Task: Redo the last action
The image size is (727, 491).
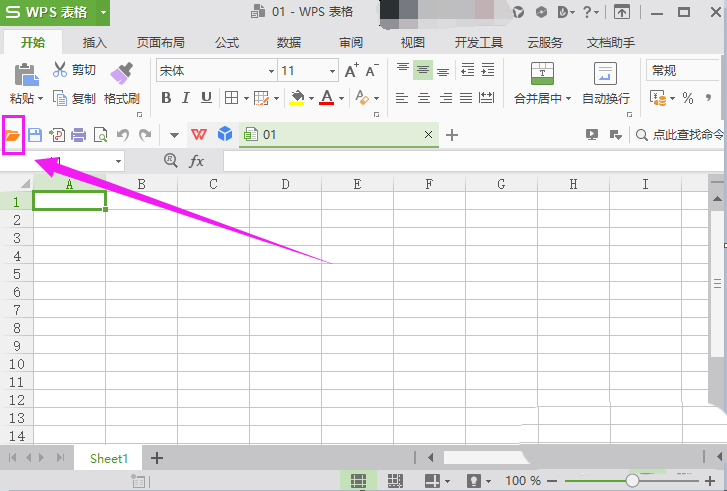Action: pos(145,135)
